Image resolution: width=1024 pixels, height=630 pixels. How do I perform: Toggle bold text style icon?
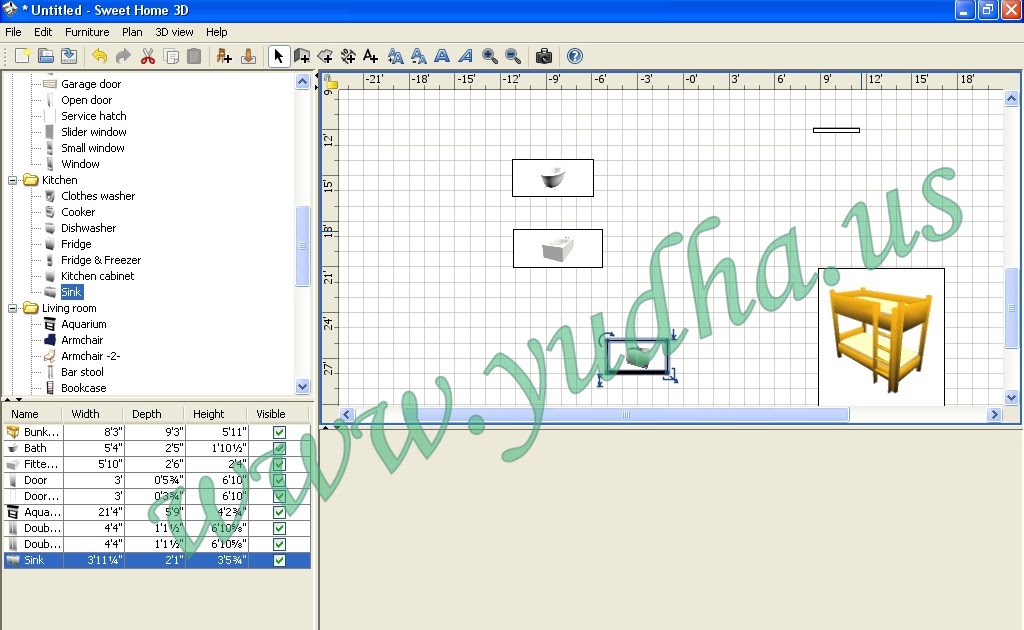click(442, 56)
